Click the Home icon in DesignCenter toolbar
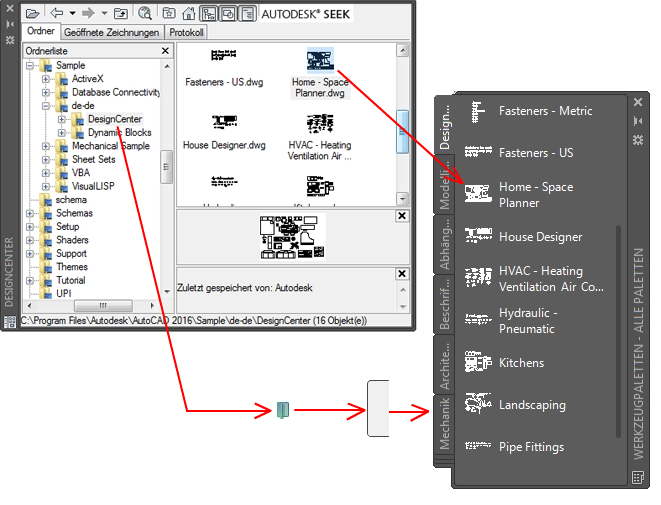 click(x=188, y=13)
